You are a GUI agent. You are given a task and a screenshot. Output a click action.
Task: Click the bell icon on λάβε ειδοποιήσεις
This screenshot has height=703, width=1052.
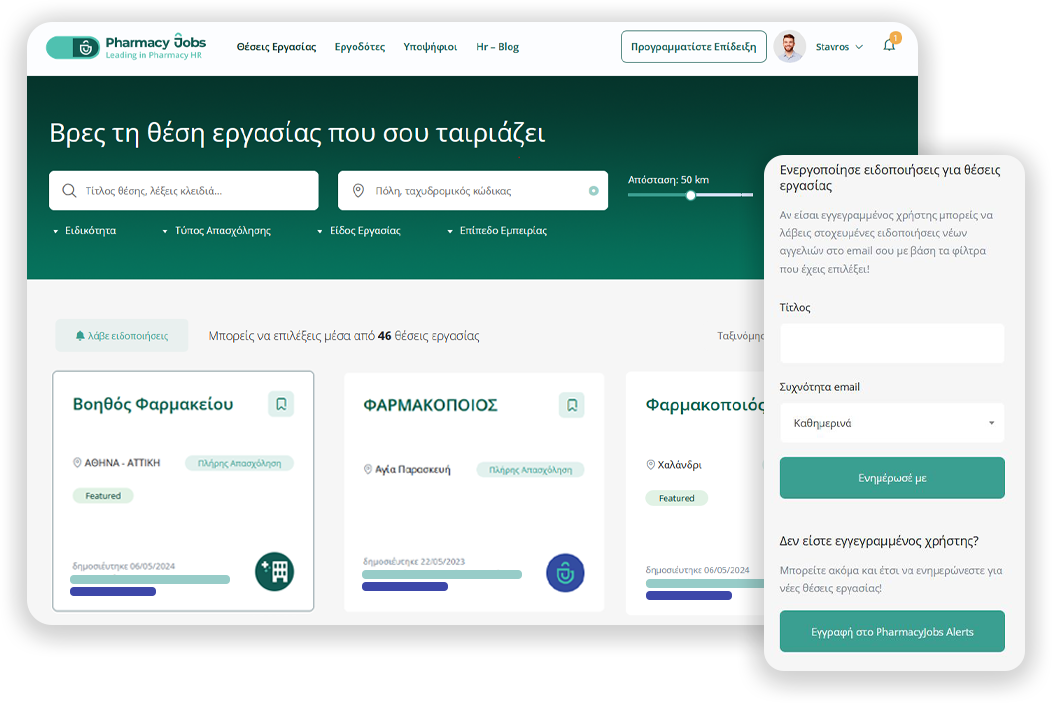click(82, 335)
